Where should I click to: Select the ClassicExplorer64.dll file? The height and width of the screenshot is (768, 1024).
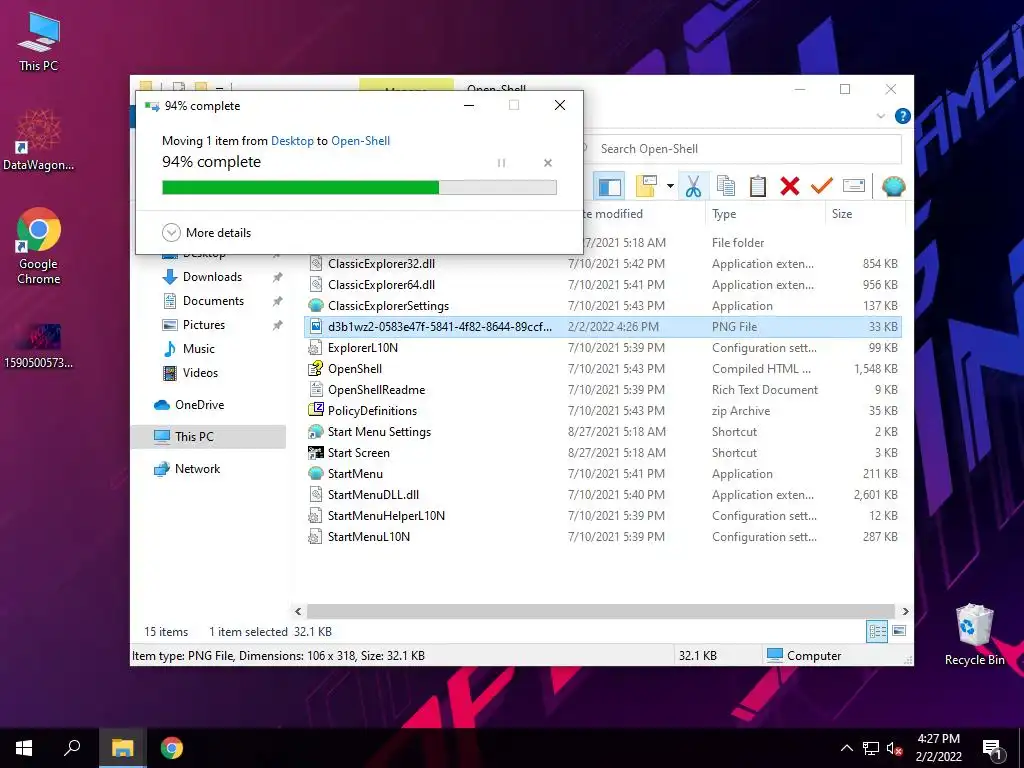pos(381,285)
